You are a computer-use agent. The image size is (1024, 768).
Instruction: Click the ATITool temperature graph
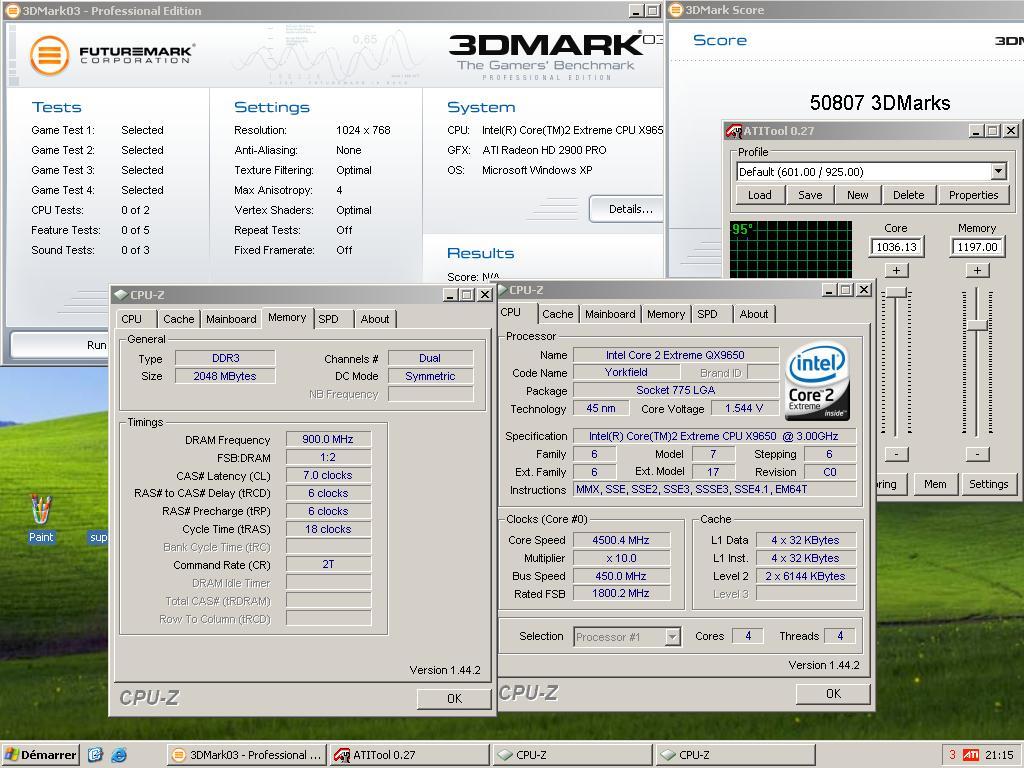click(791, 249)
